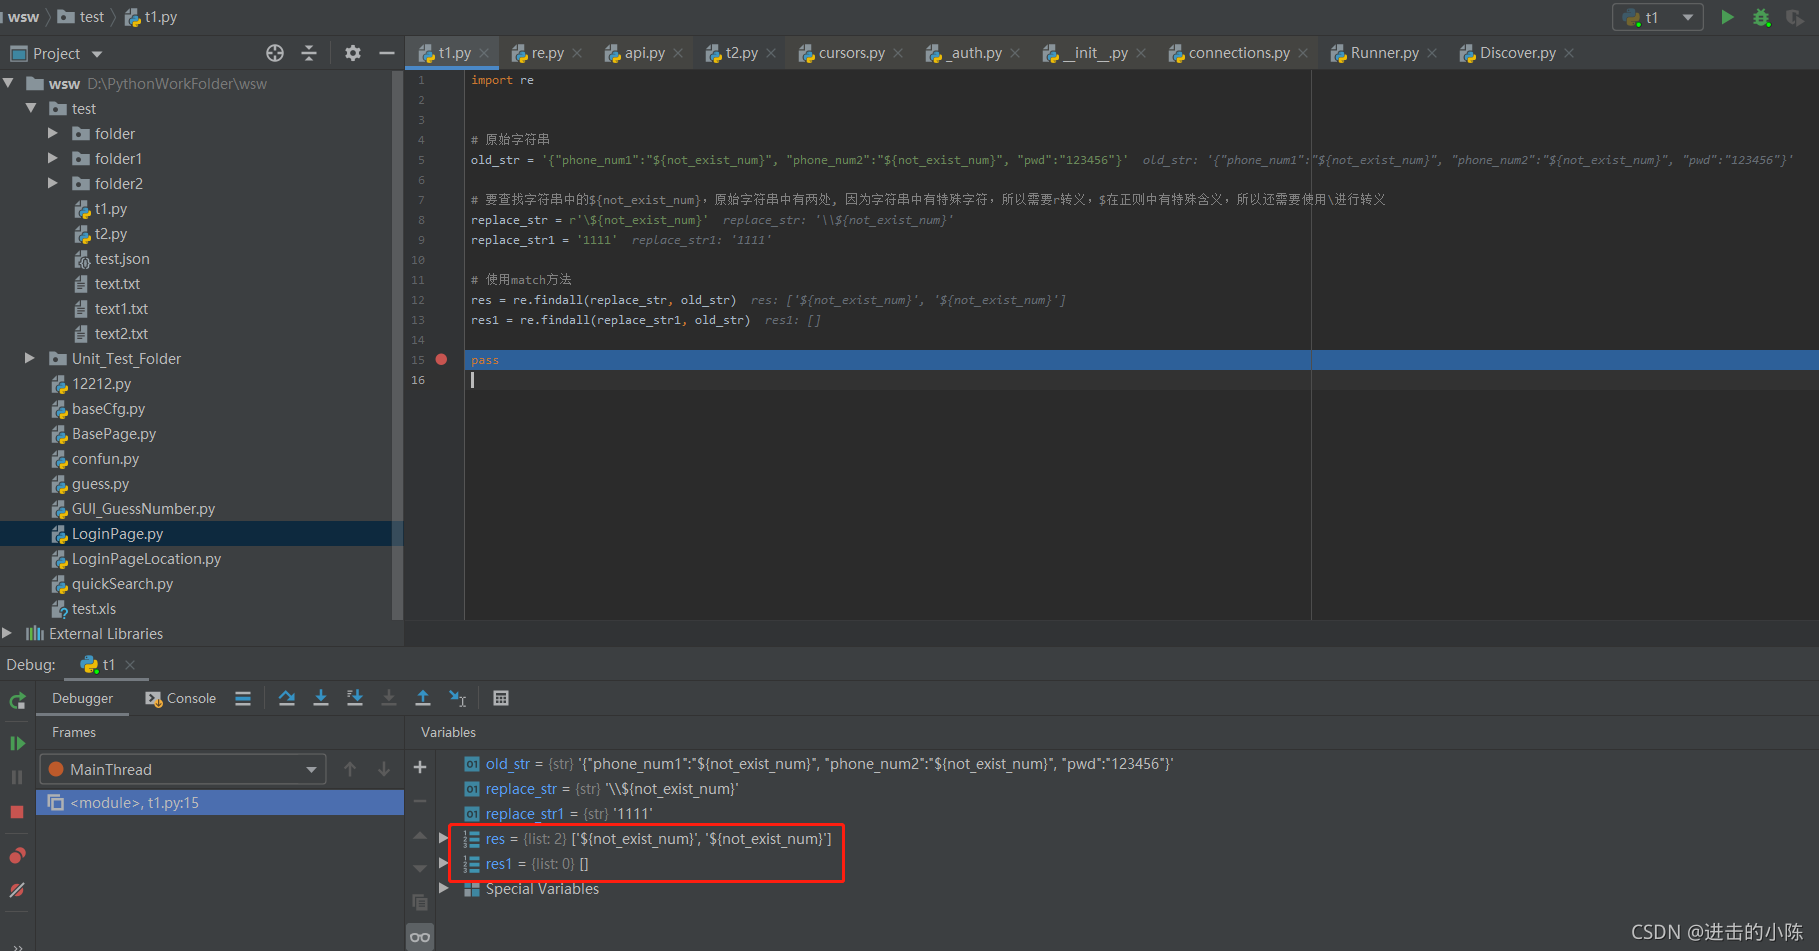Add new watch with plus icon
Image resolution: width=1819 pixels, height=951 pixels.
coord(420,767)
